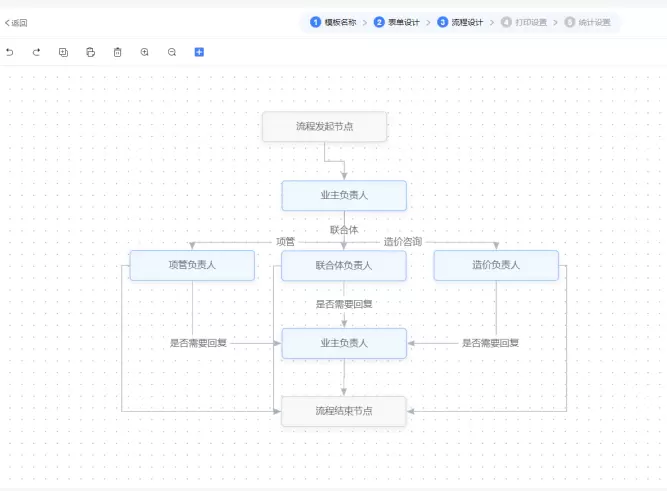
Task: Open step 1 模板名称
Action: [x=334, y=22]
